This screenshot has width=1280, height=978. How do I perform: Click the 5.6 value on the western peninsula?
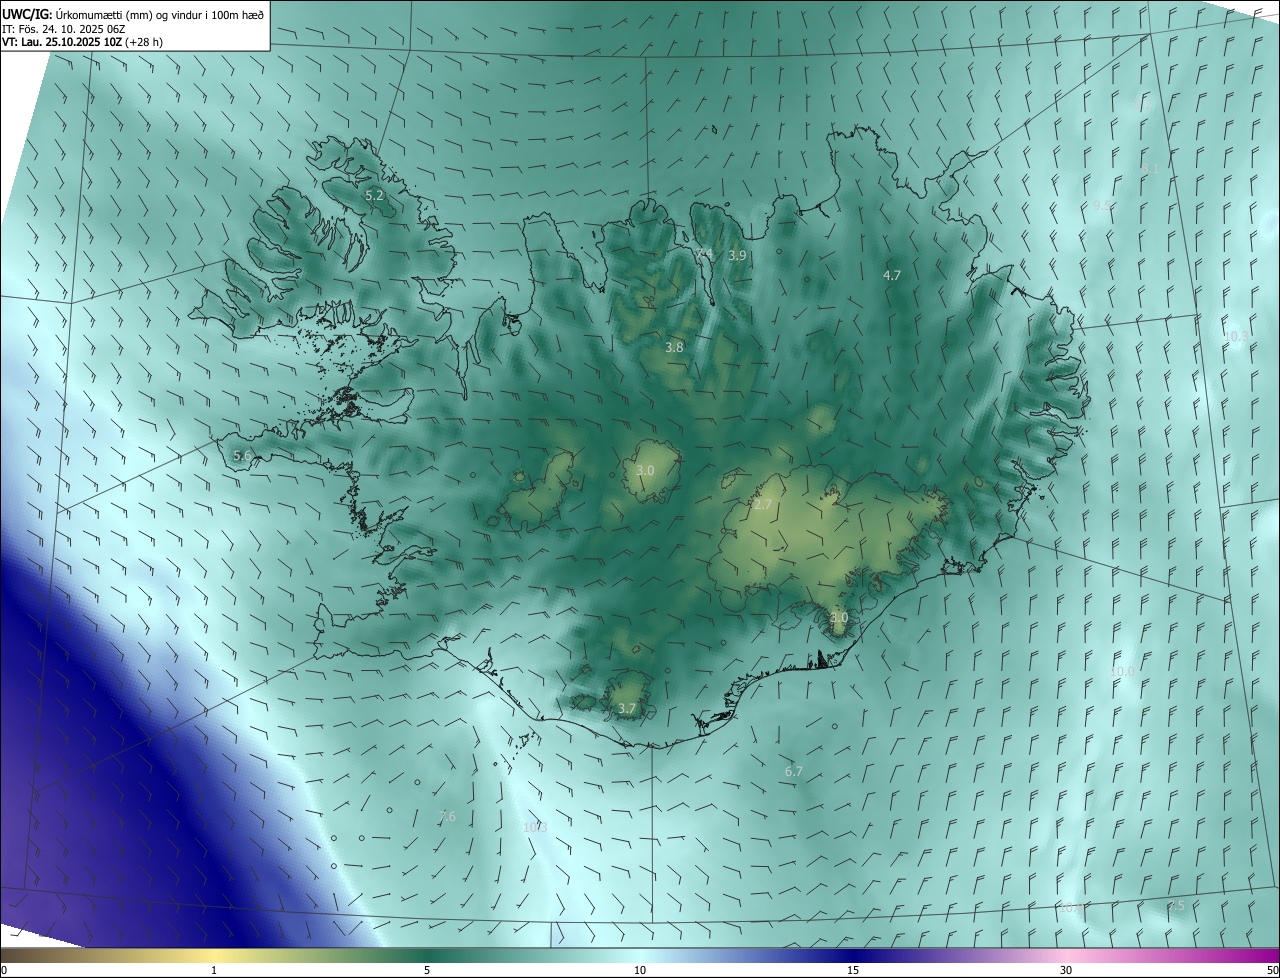pos(242,455)
